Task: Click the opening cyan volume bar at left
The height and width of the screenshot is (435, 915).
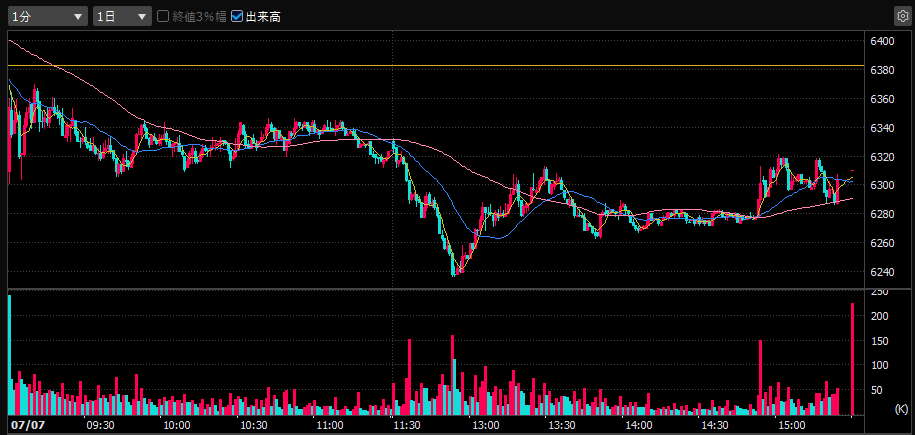Action: pos(10,355)
